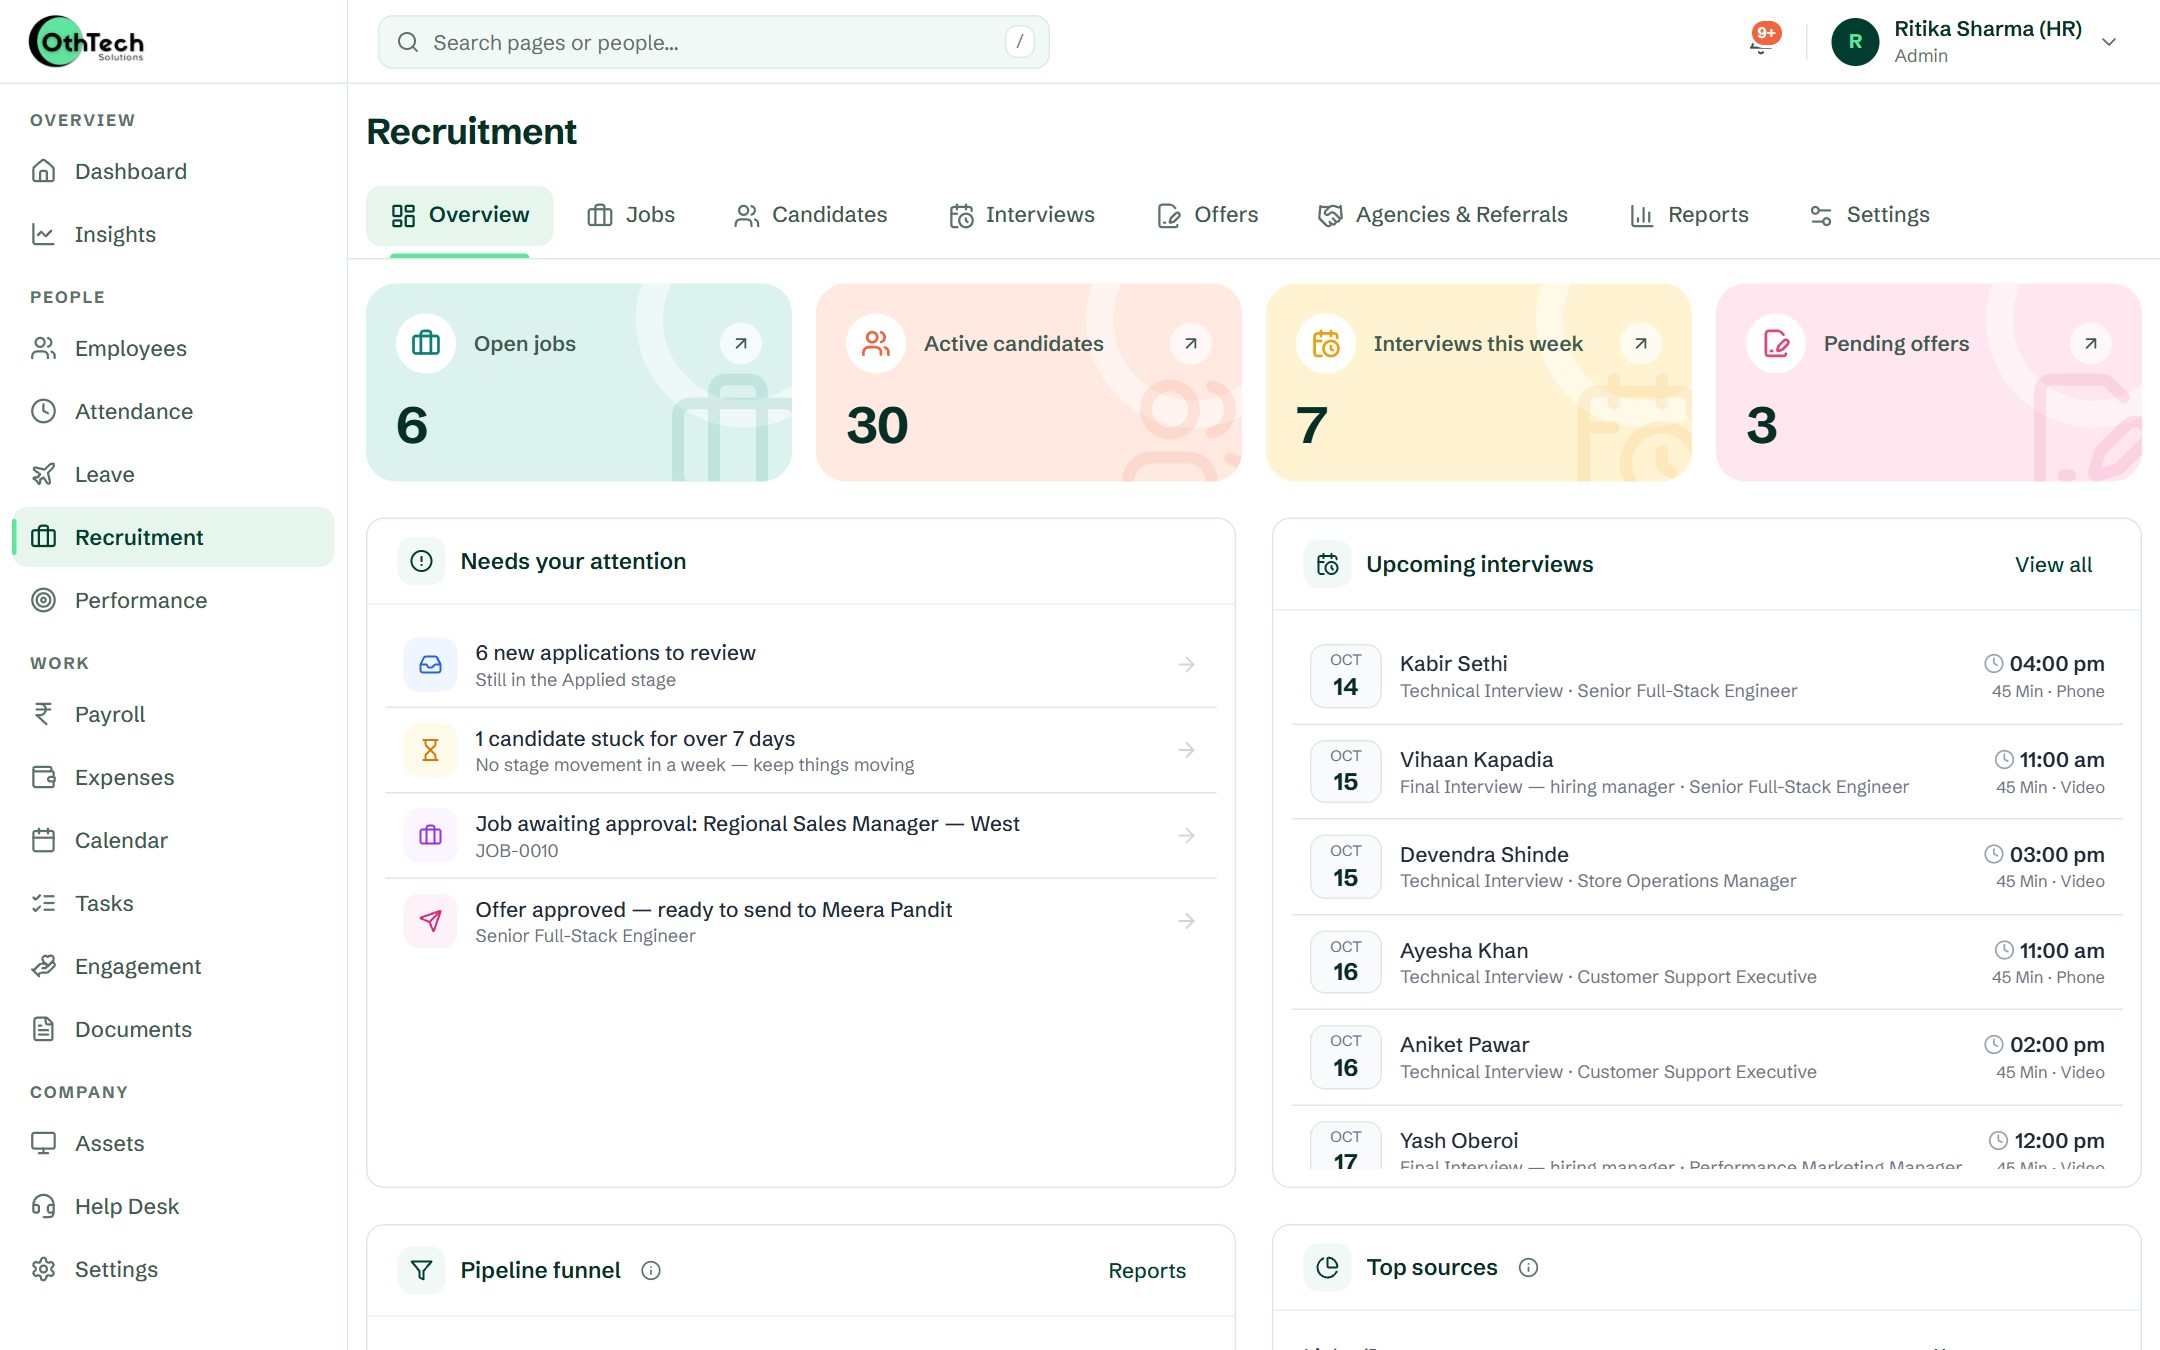This screenshot has width=2160, height=1350.
Task: Switch to the Overview tab
Action: click(x=459, y=215)
